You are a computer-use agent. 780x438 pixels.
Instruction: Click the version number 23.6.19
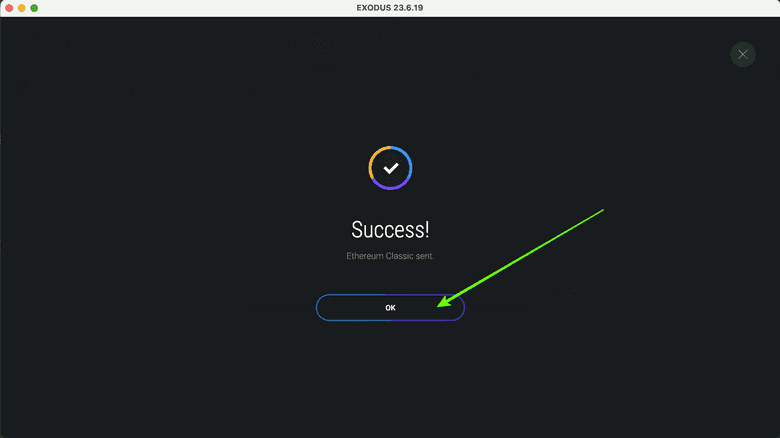coord(408,8)
